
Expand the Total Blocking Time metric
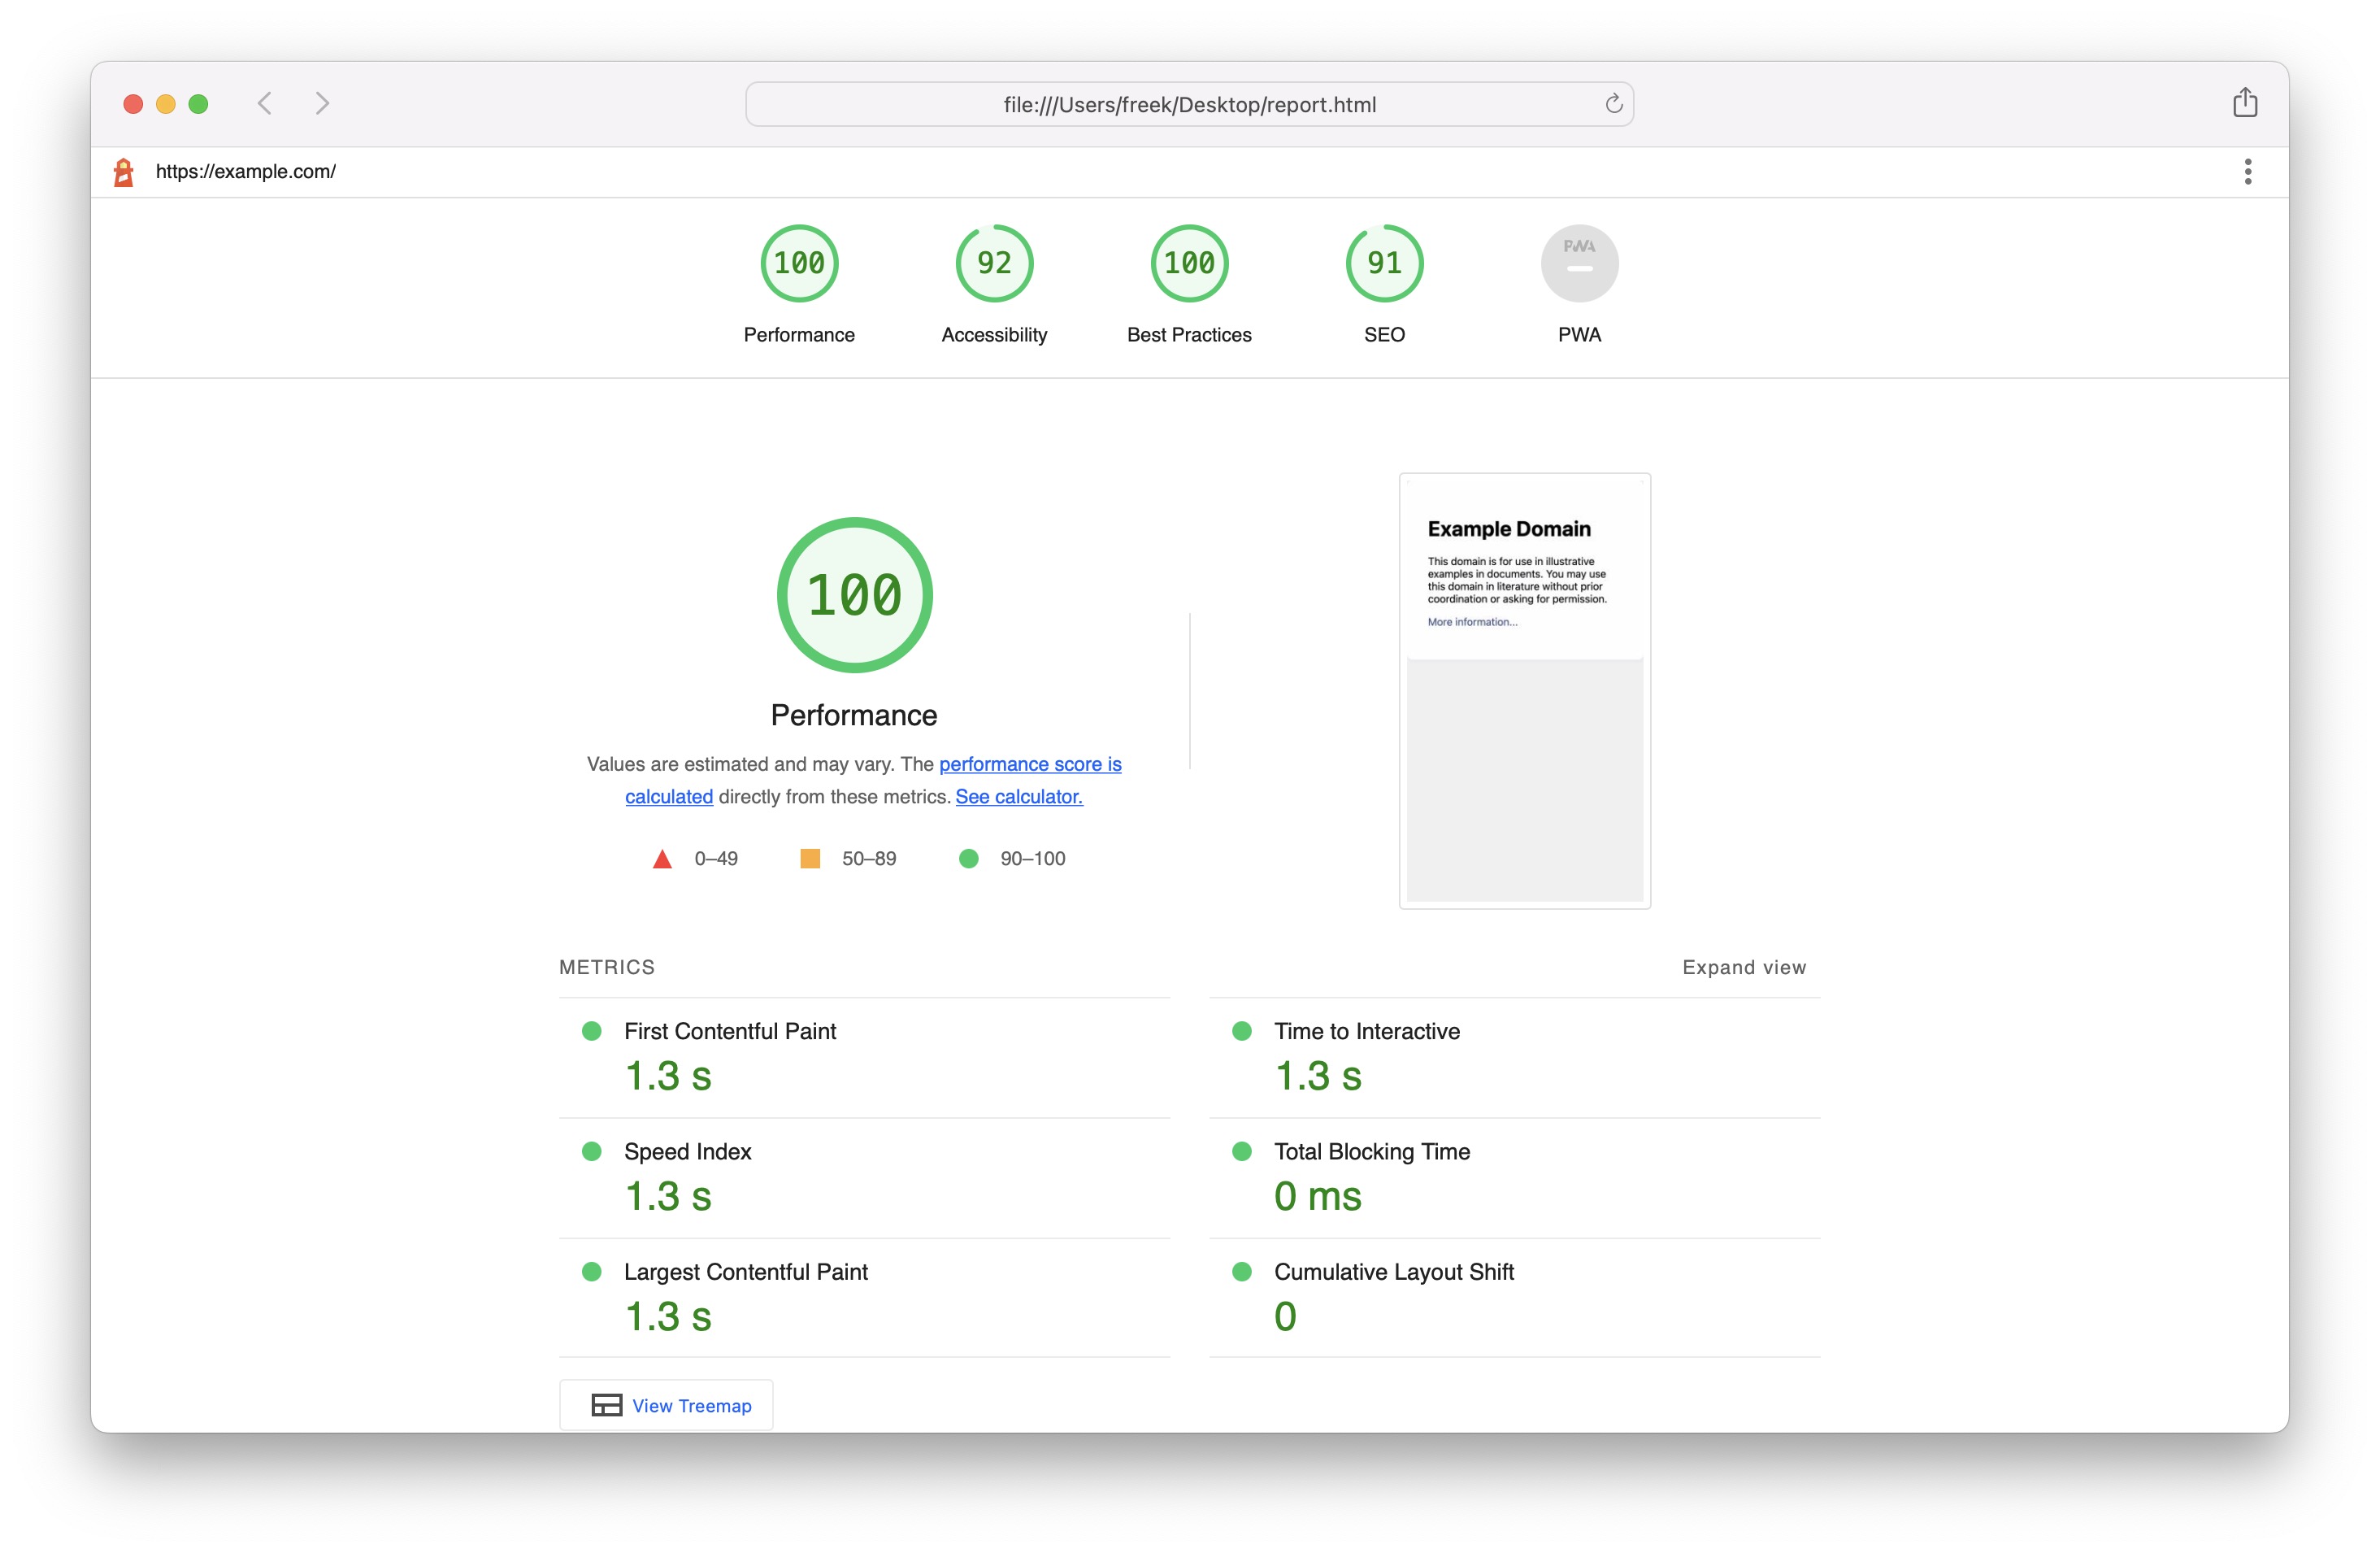click(1515, 1178)
